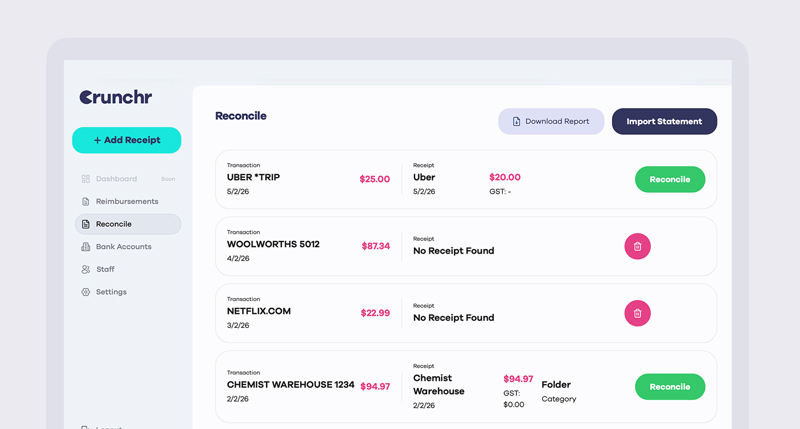Click the $87.34 amount
Screen dimensions: 800x429
pos(376,246)
